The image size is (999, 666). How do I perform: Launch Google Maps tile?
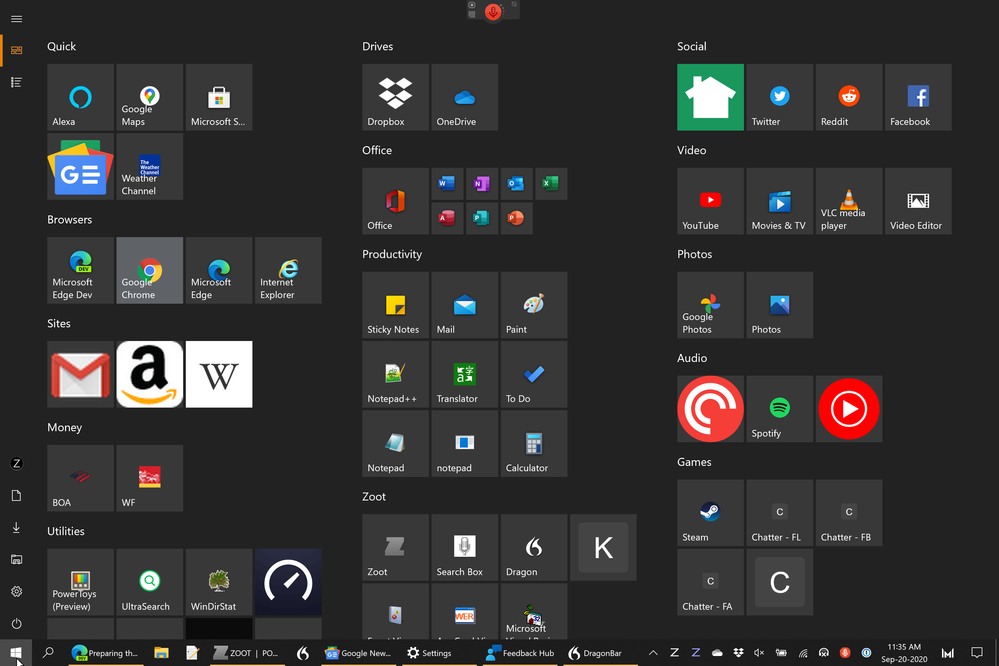[150, 97]
